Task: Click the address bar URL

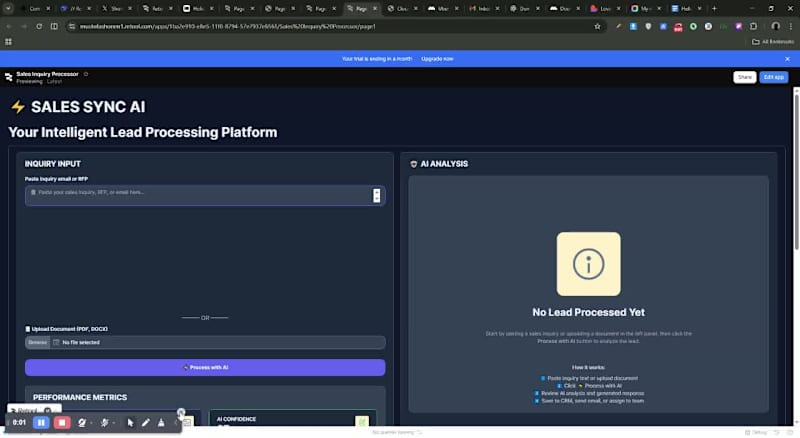Action: tap(228, 26)
